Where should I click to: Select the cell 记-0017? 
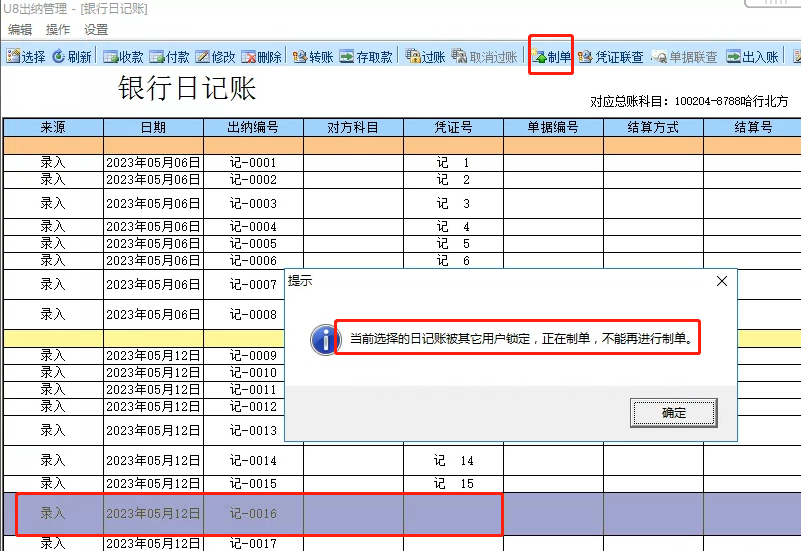pyautogui.click(x=253, y=543)
